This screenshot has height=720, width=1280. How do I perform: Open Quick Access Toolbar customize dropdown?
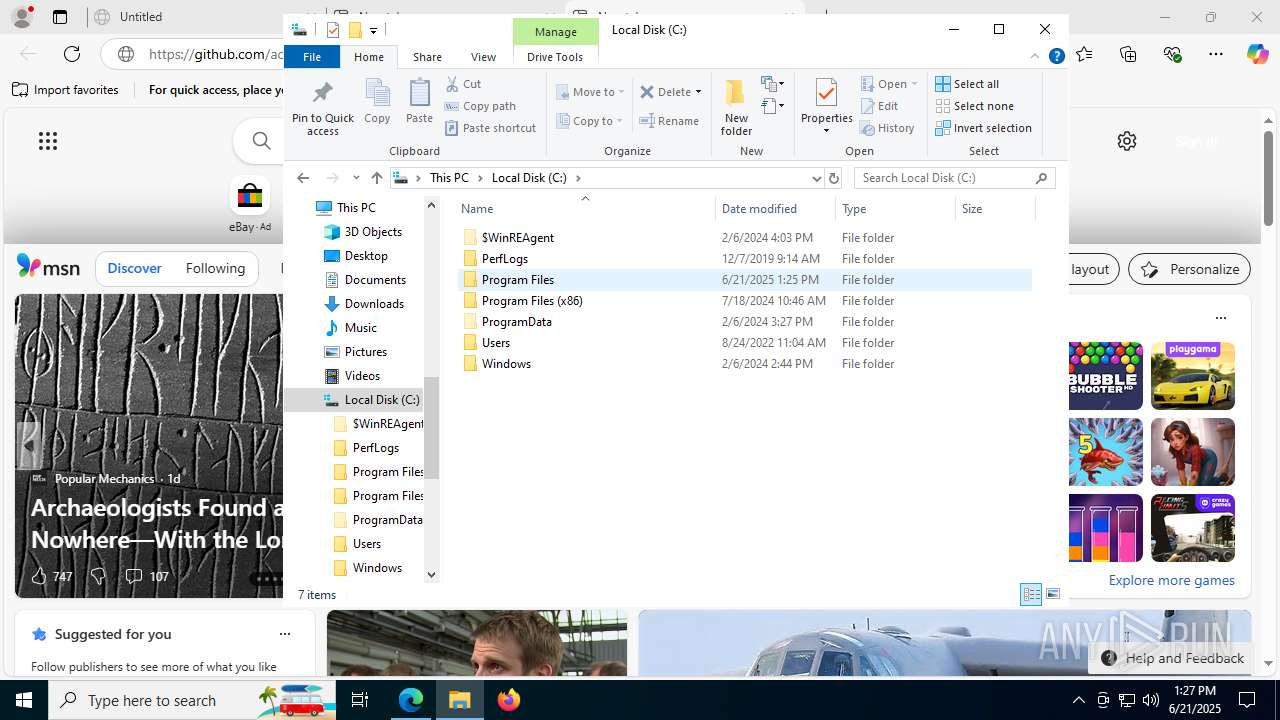pos(373,30)
